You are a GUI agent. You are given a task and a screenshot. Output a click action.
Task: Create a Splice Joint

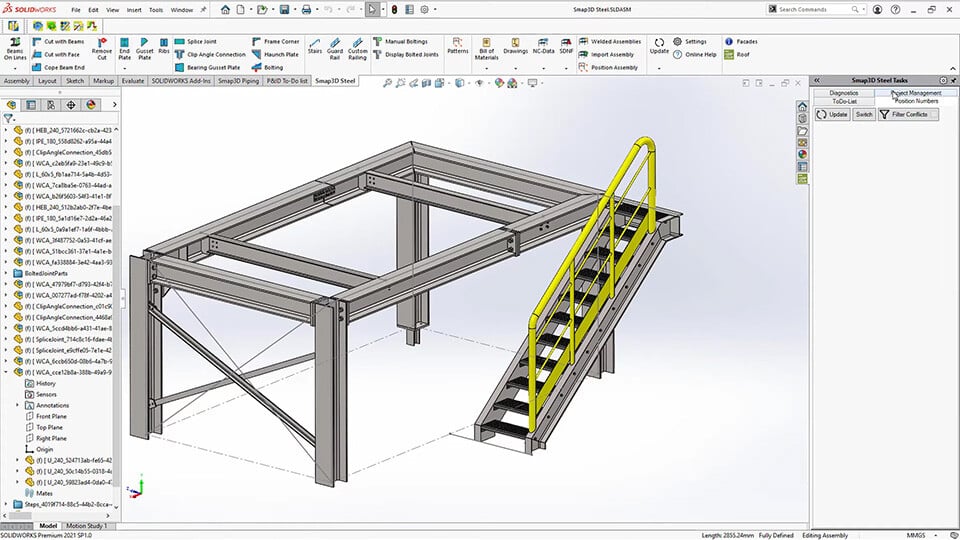click(196, 42)
